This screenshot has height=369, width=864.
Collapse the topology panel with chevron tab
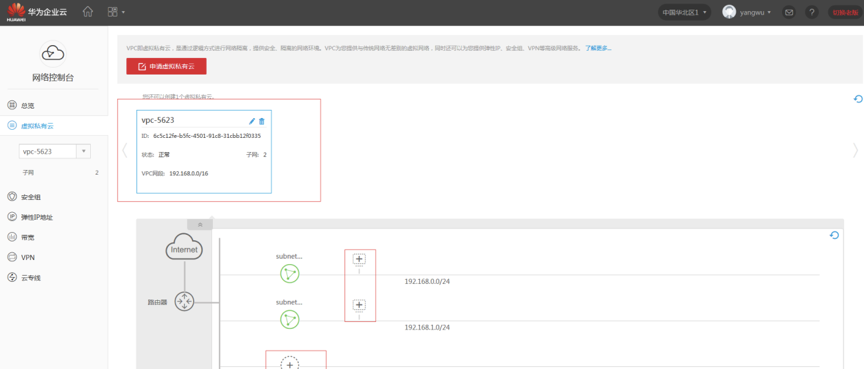click(200, 224)
